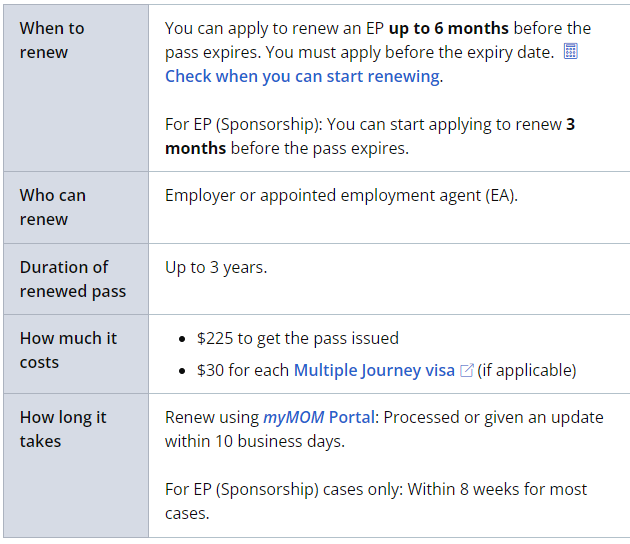The width and height of the screenshot is (630, 544).
Task: Open the Multiple Journey visa link
Action: click(374, 370)
